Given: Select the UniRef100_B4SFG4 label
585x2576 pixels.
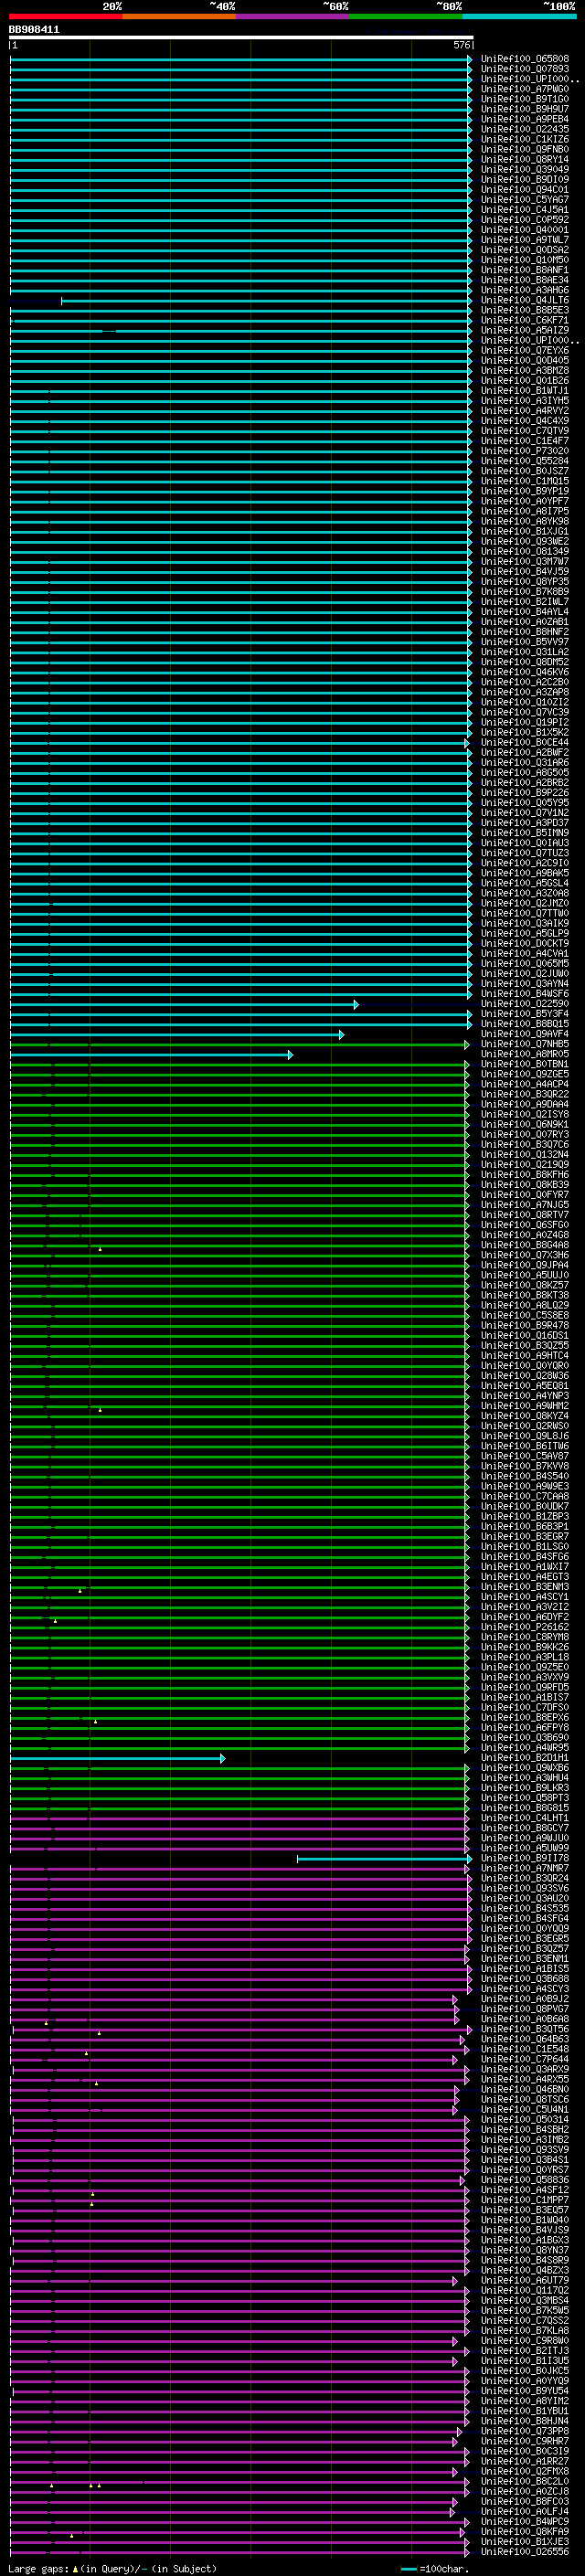Looking at the screenshot, I should pos(524,1918).
